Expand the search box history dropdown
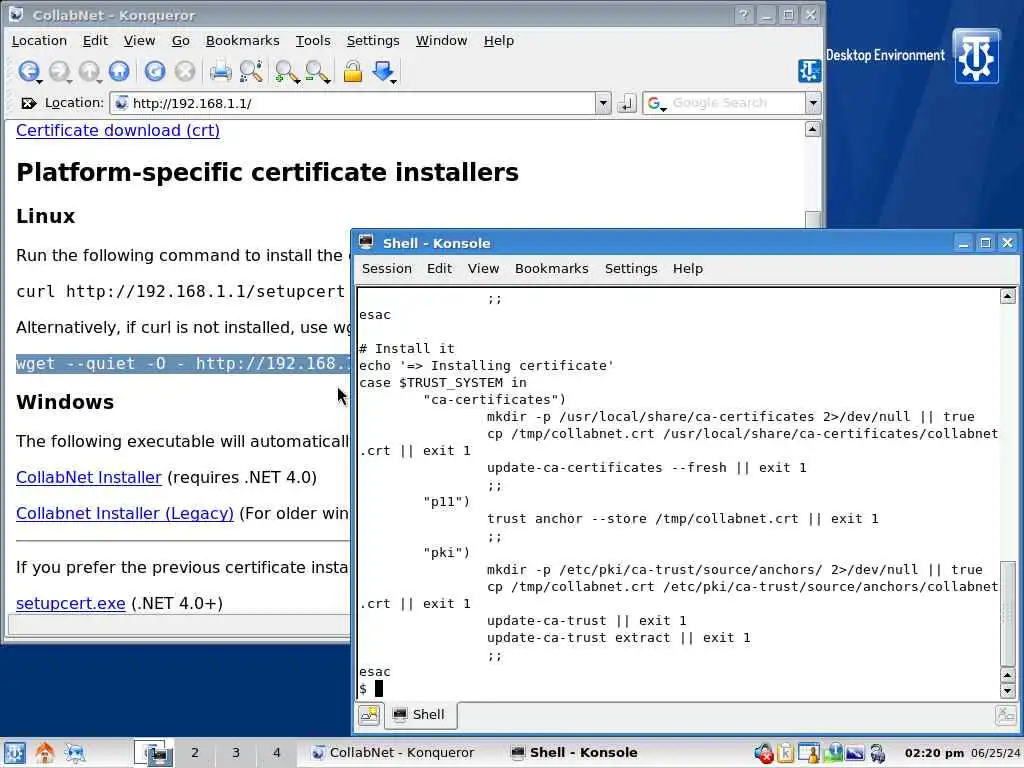 812,103
